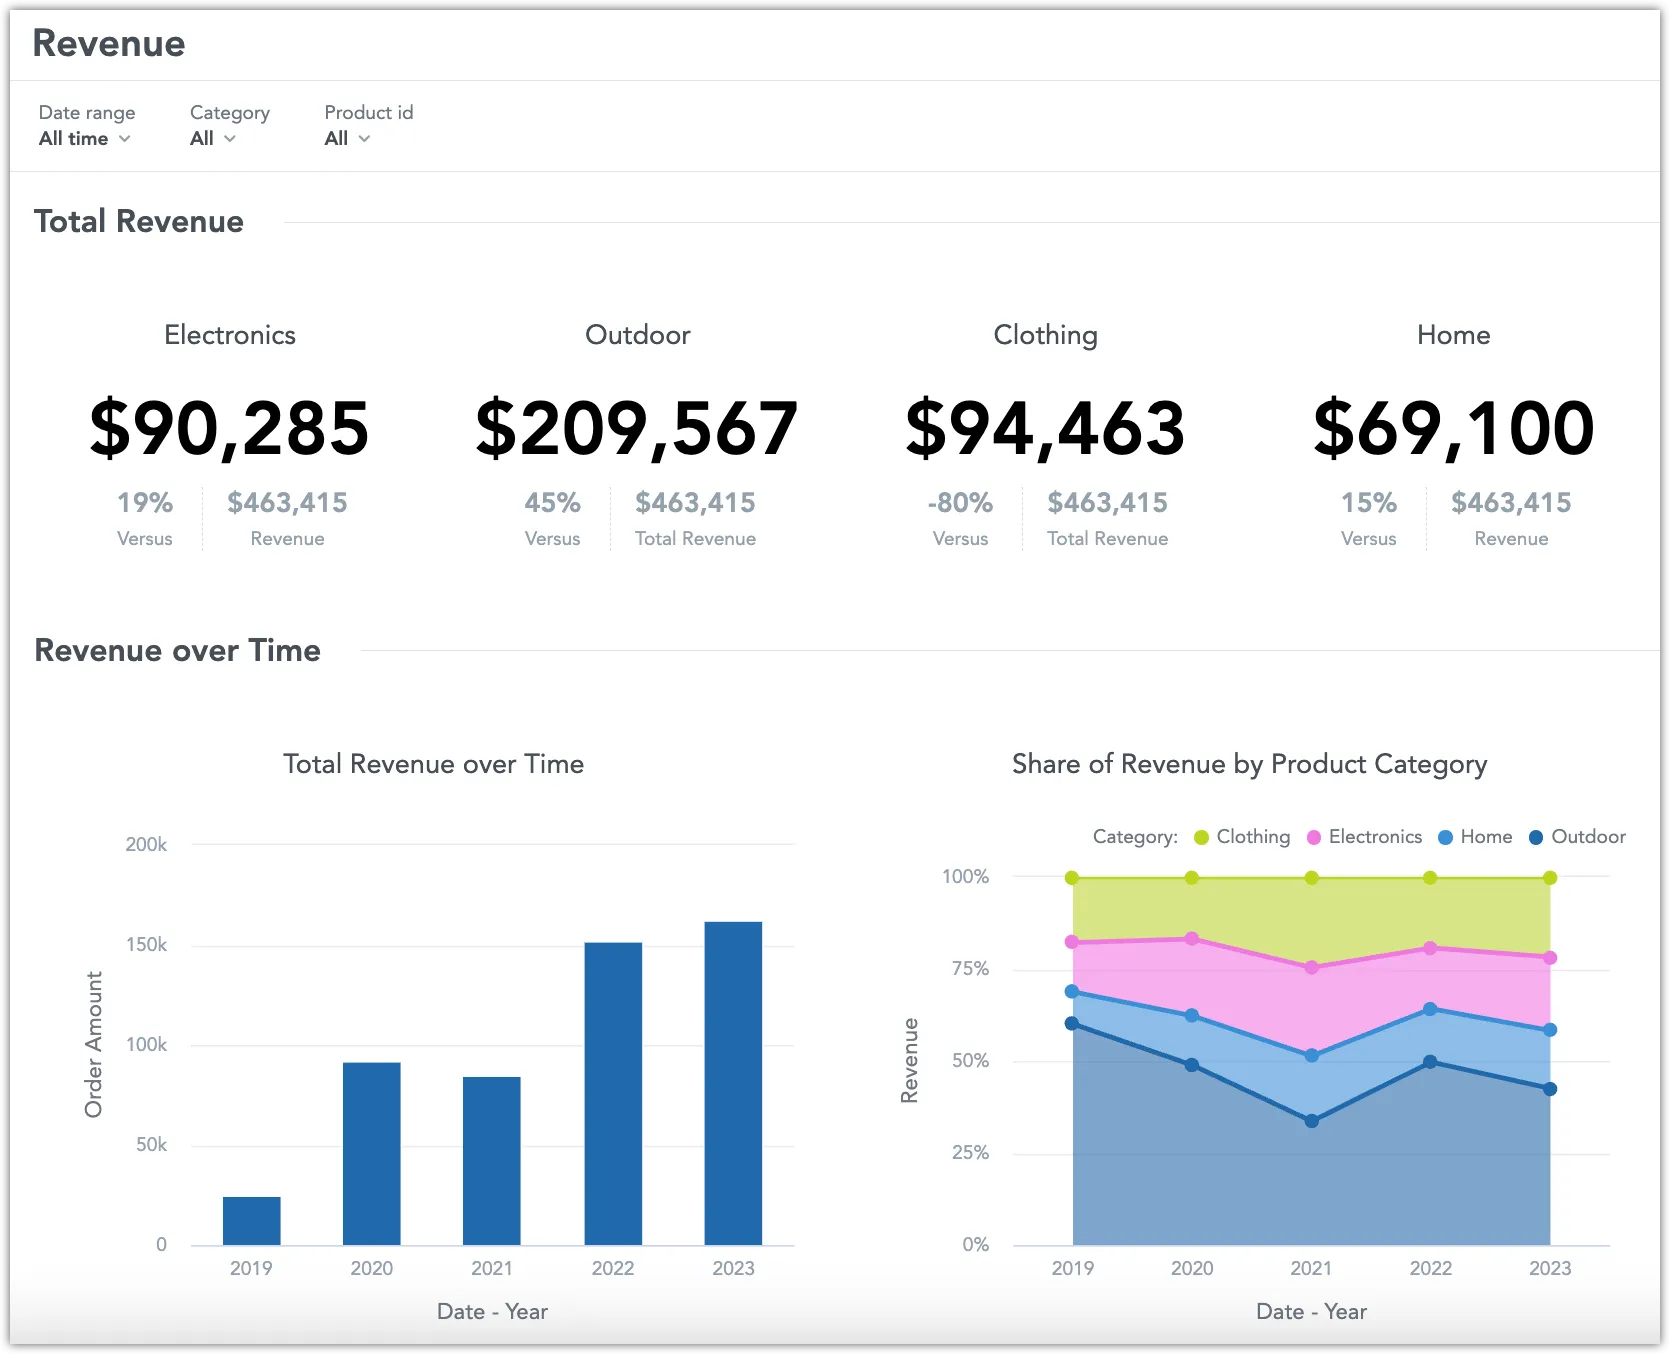
Task: Click the Total Revenue section header
Action: pyautogui.click(x=139, y=221)
